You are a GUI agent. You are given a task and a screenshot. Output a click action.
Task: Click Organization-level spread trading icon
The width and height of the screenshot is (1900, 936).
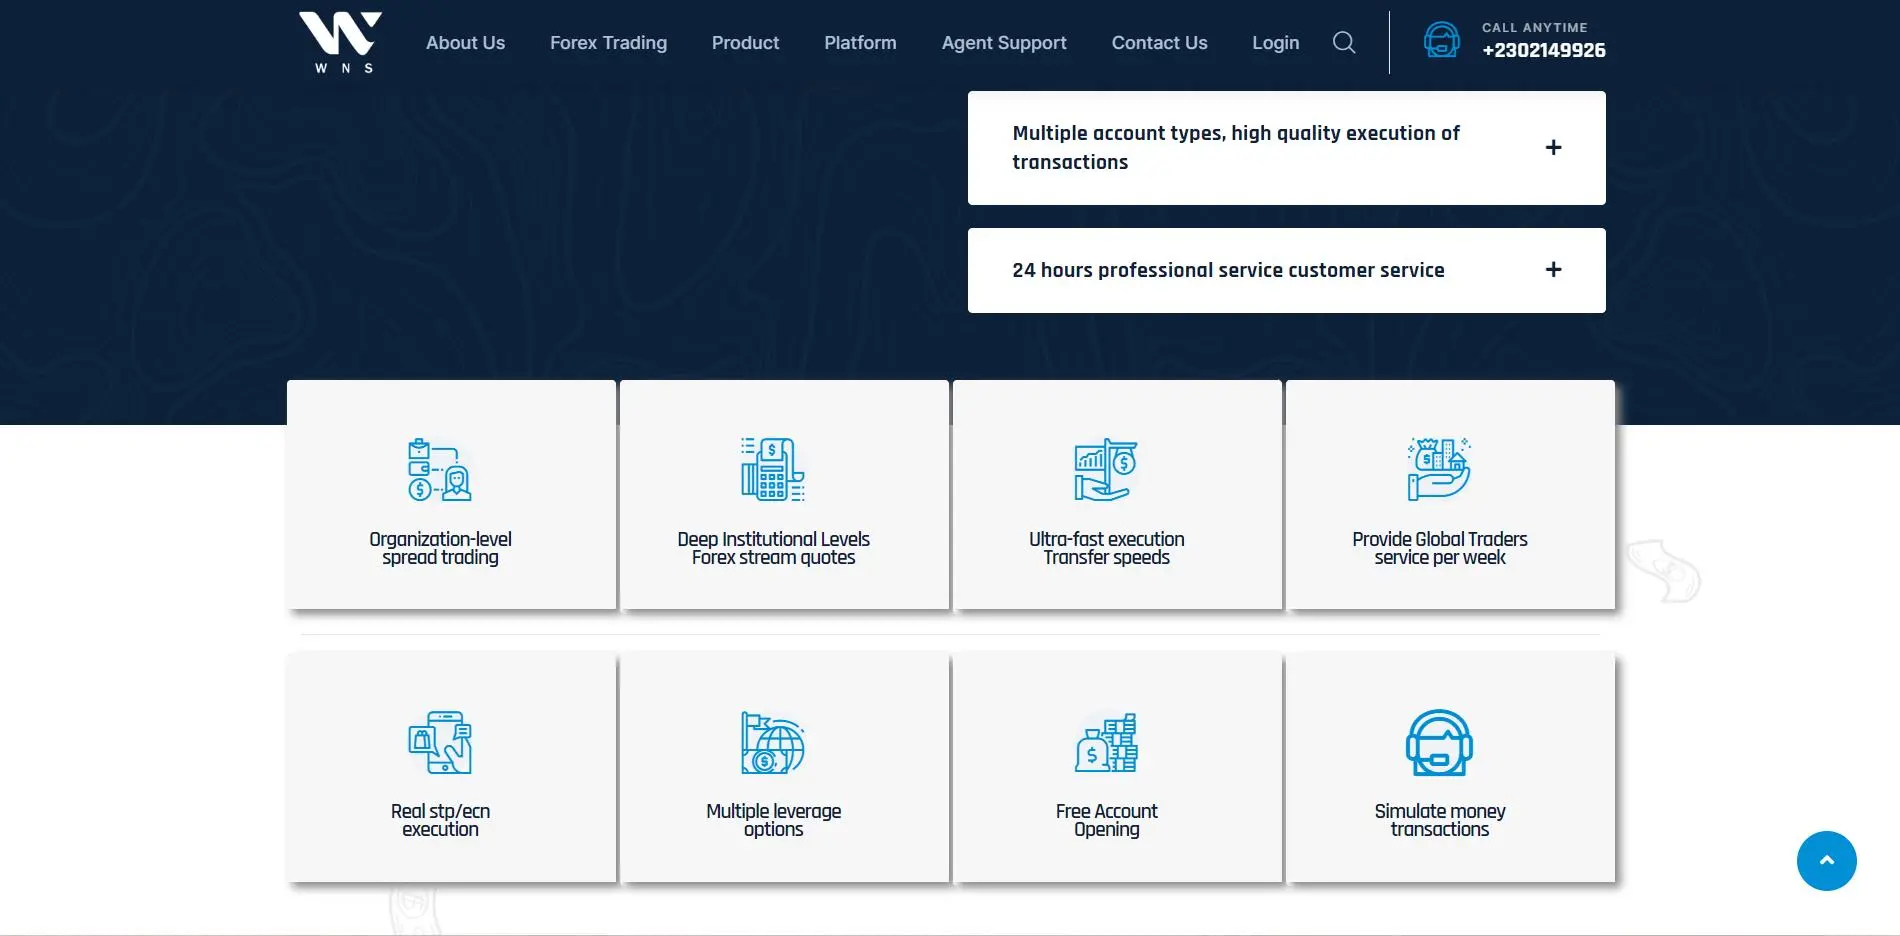click(x=440, y=469)
